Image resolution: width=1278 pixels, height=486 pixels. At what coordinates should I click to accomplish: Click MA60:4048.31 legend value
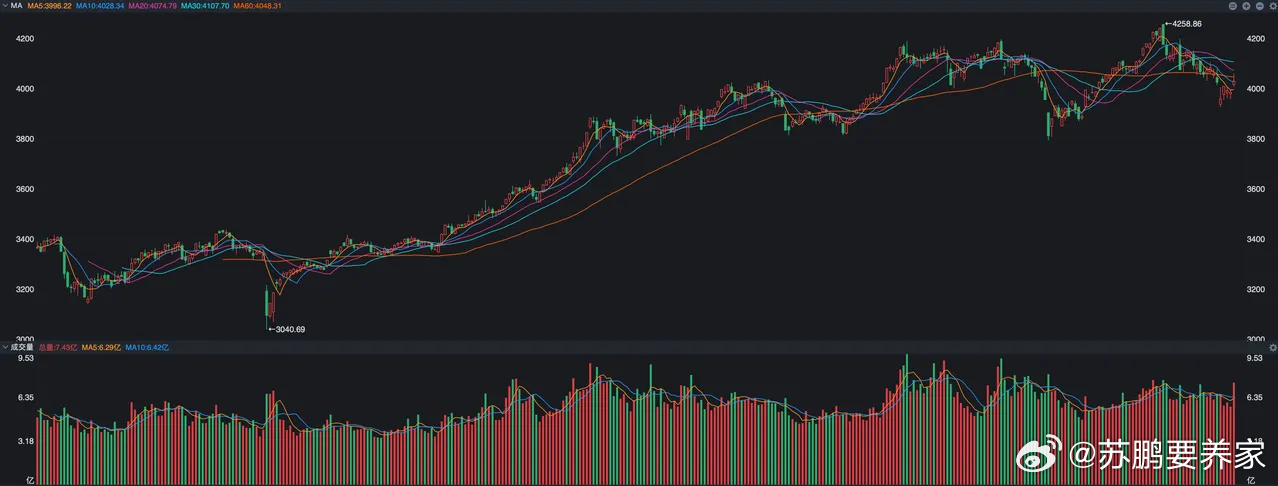pyautogui.click(x=258, y=6)
